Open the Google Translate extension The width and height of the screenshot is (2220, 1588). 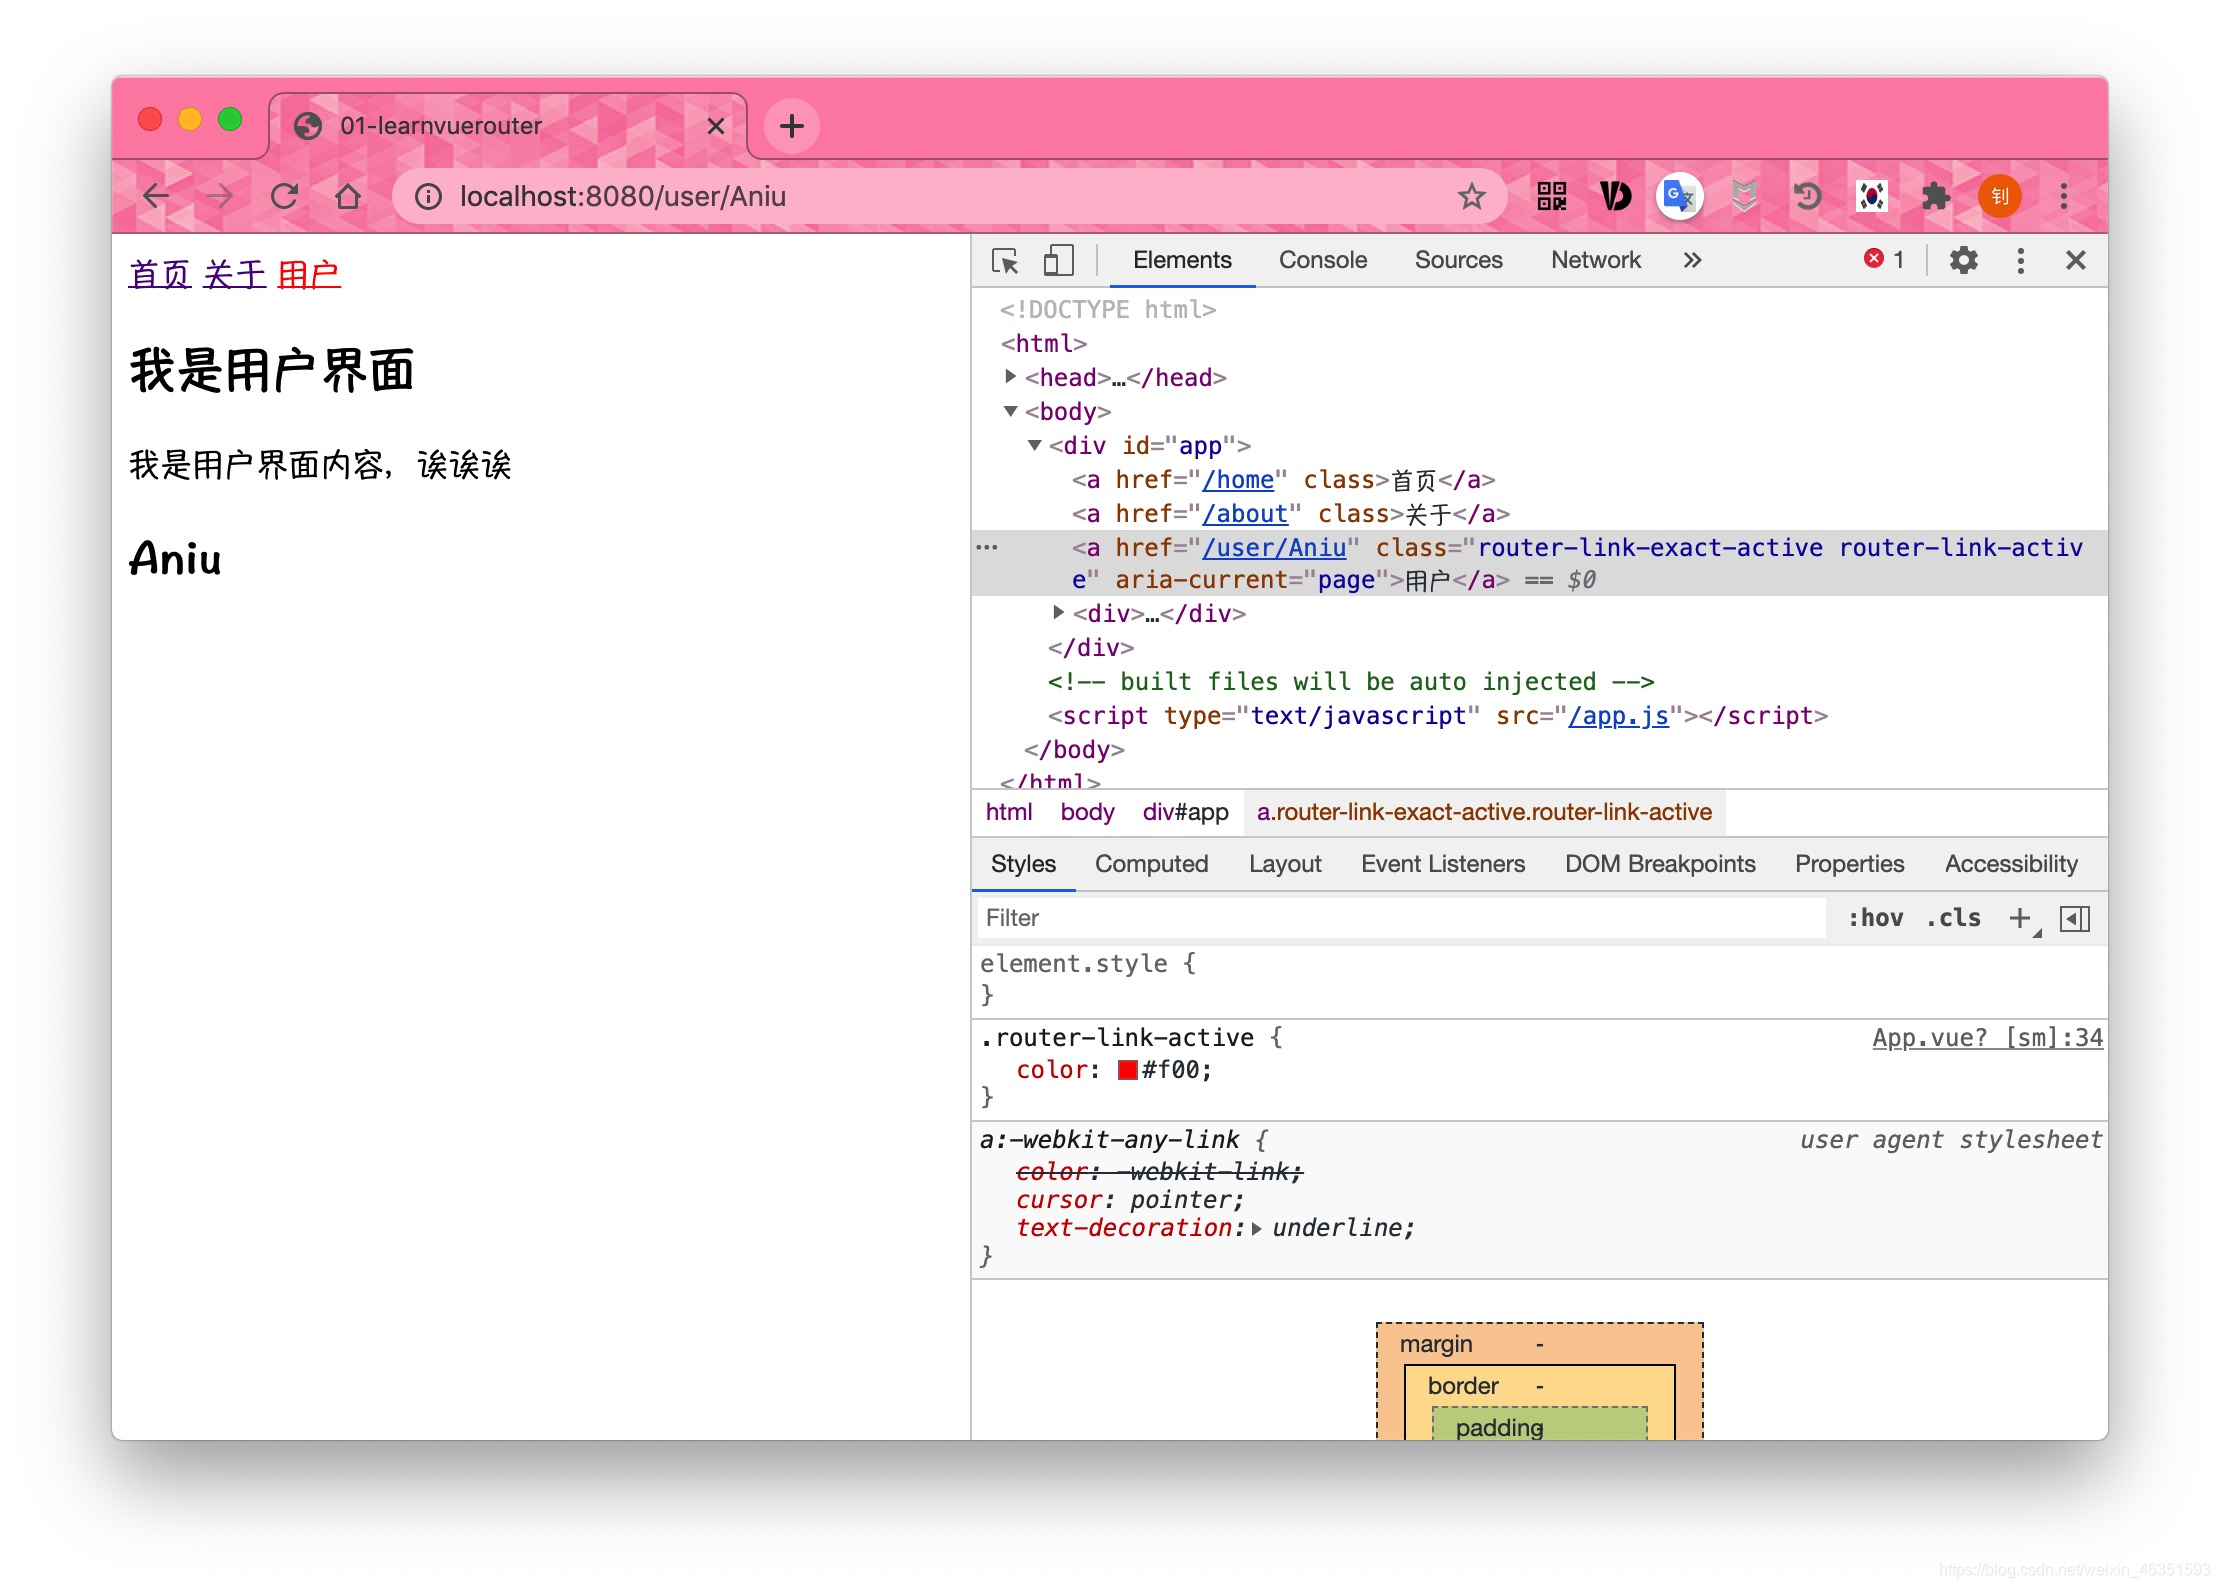[x=1679, y=196]
